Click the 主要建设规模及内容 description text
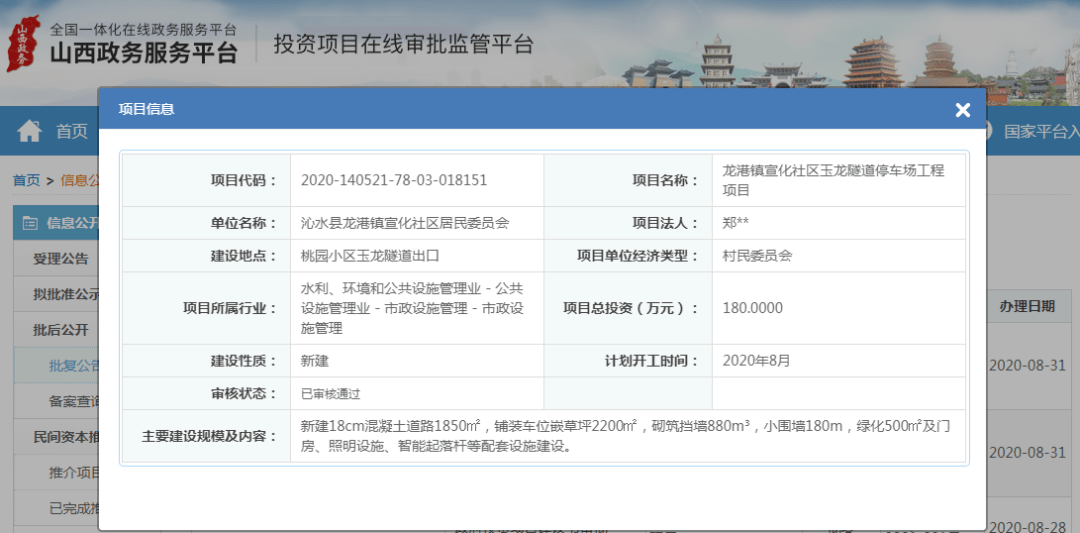1080x533 pixels. [x=625, y=436]
